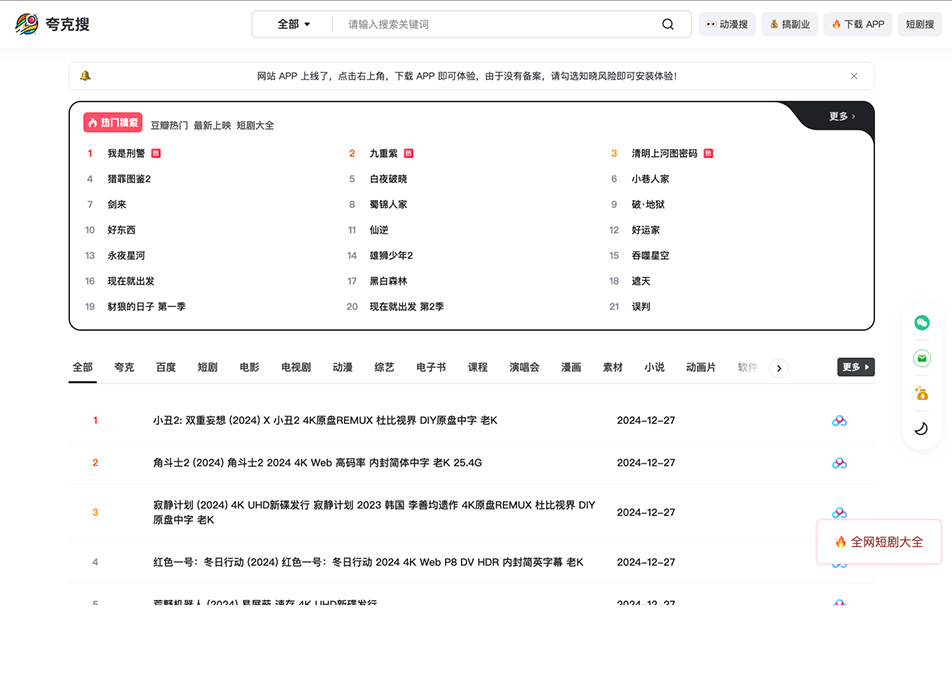Viewport: 952px width, 681px height.
Task: Click the magnifier search icon
Action: 668,24
